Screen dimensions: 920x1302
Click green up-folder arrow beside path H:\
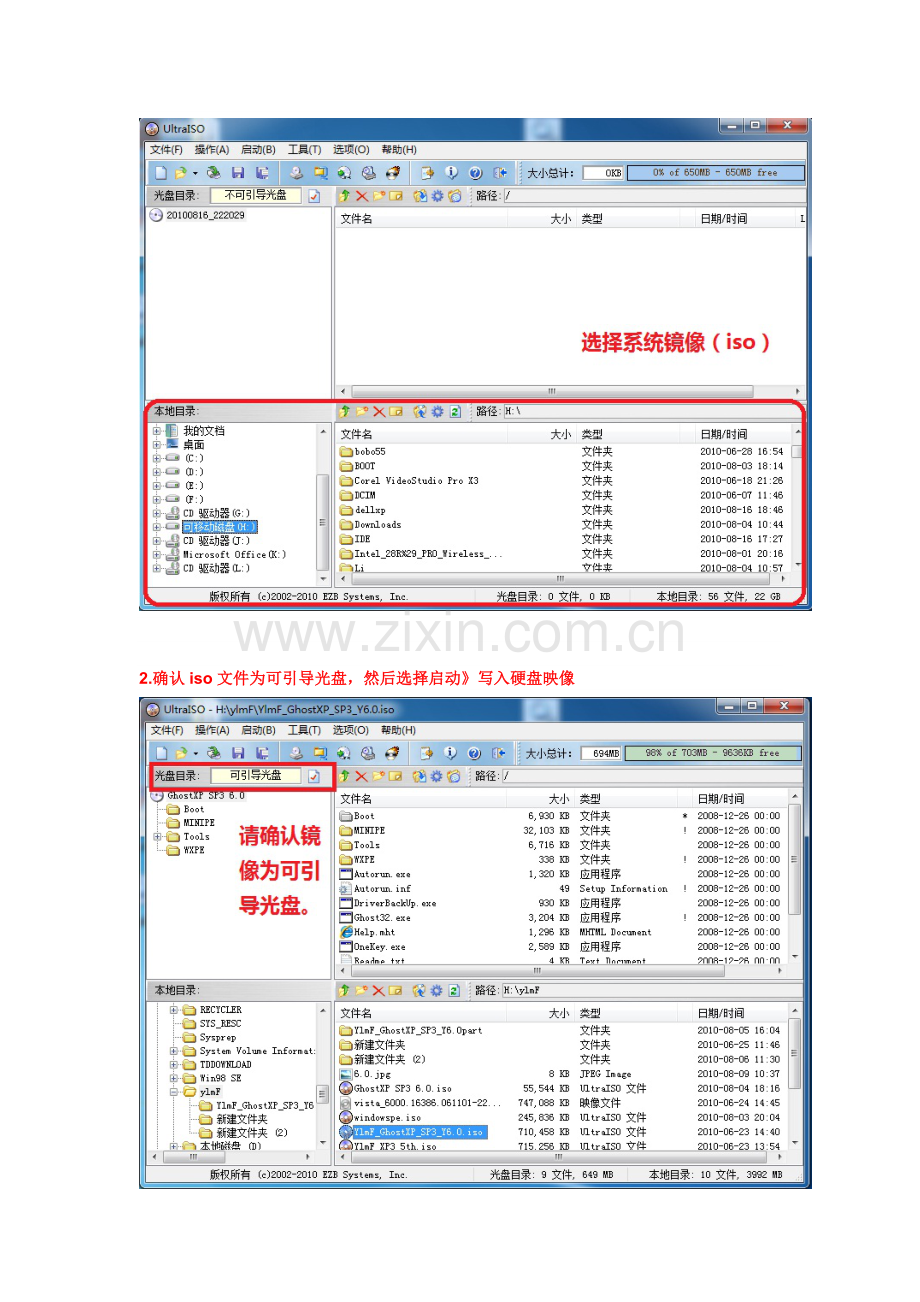coord(345,411)
